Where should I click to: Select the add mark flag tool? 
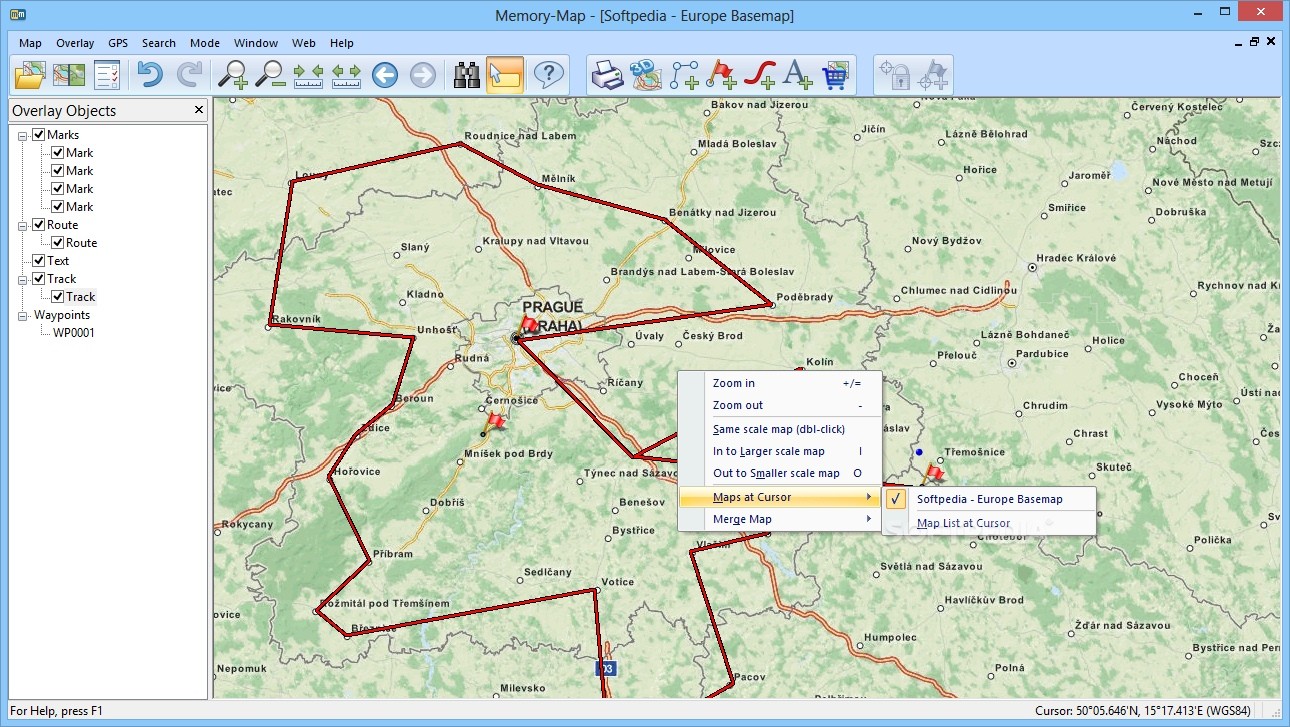pos(722,75)
